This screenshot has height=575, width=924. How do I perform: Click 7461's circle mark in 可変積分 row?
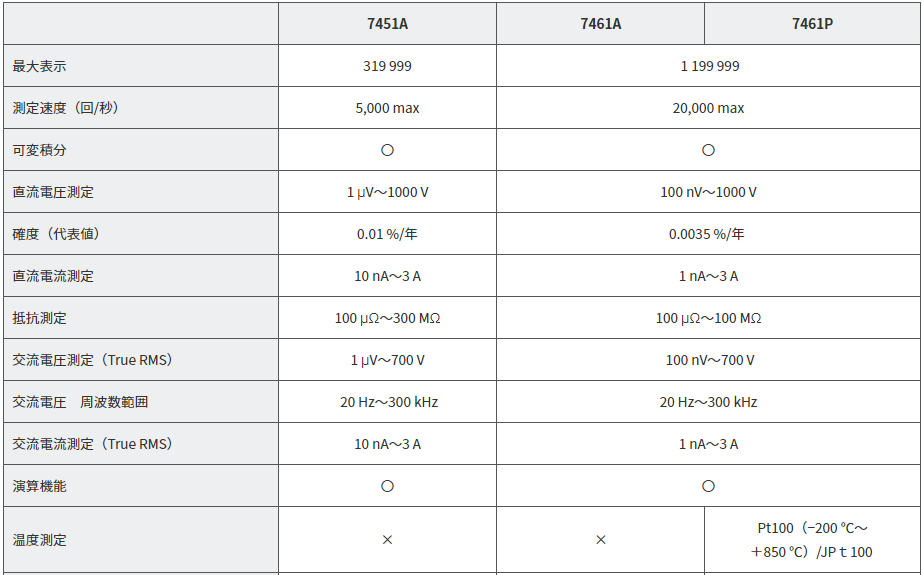708,150
